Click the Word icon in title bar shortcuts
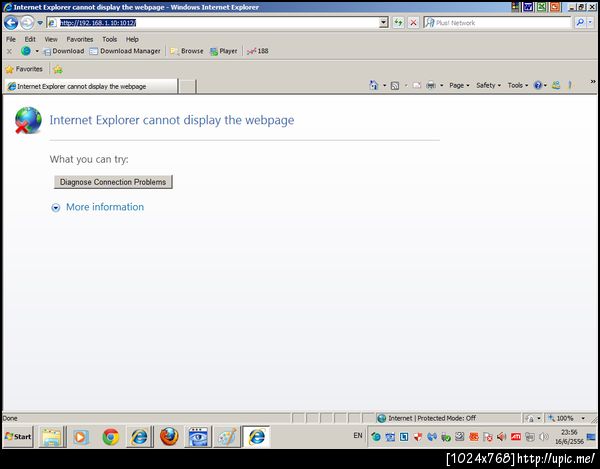The height and width of the screenshot is (469, 600). [x=528, y=7]
